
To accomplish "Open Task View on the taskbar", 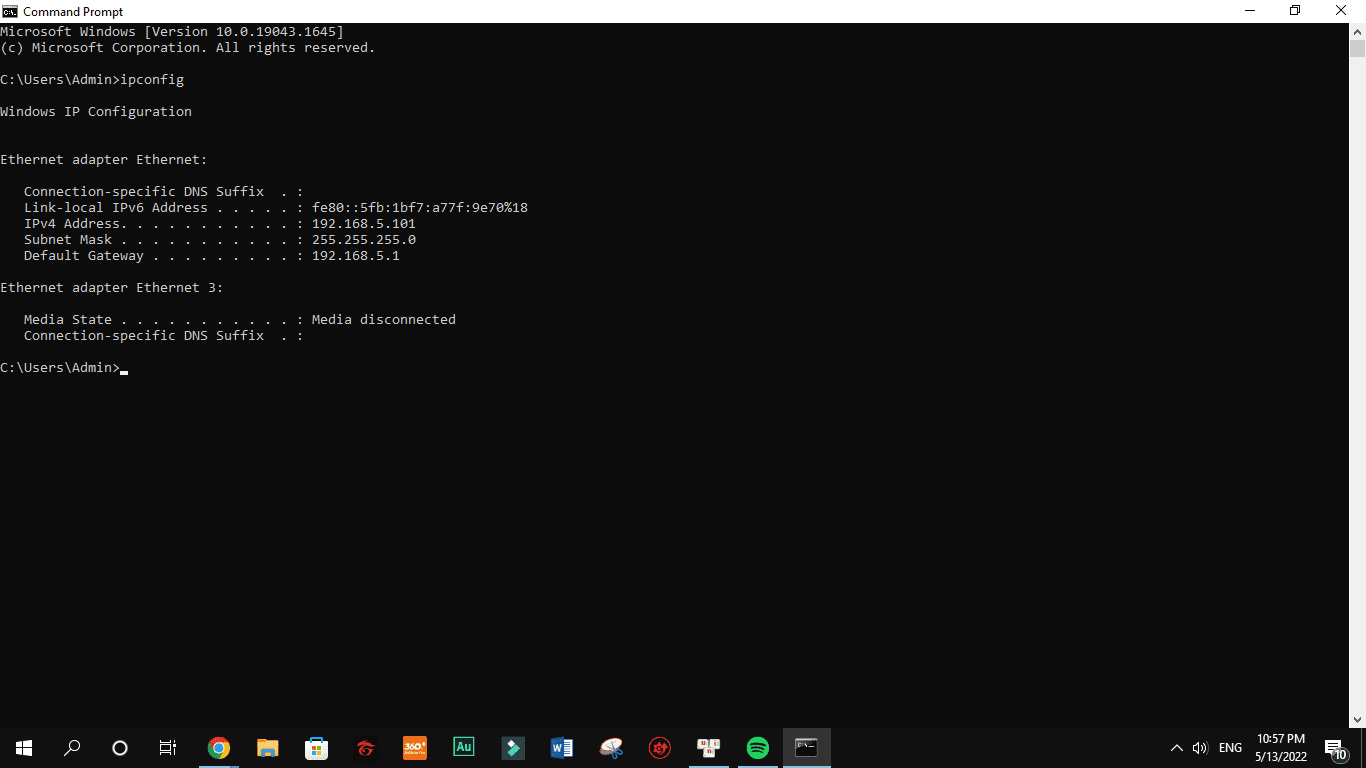I will tap(168, 747).
